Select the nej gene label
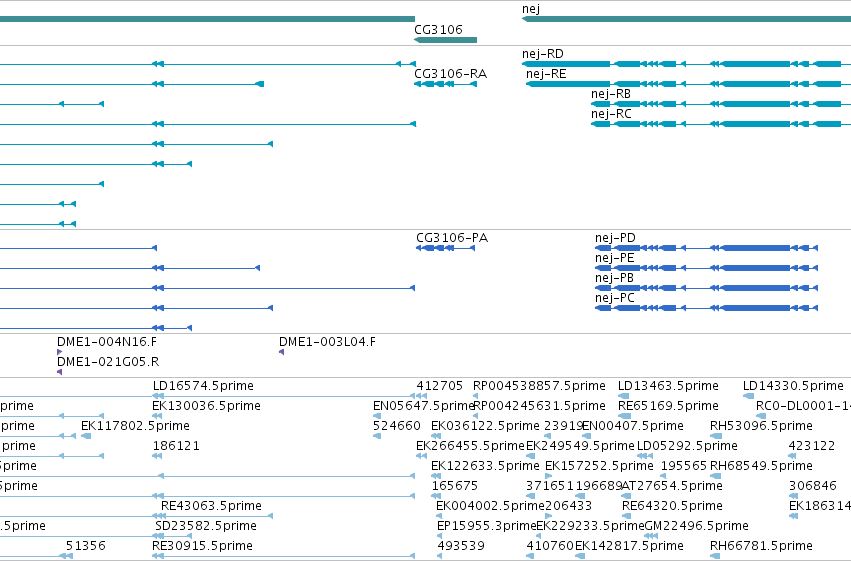851x561 pixels. coord(531,9)
